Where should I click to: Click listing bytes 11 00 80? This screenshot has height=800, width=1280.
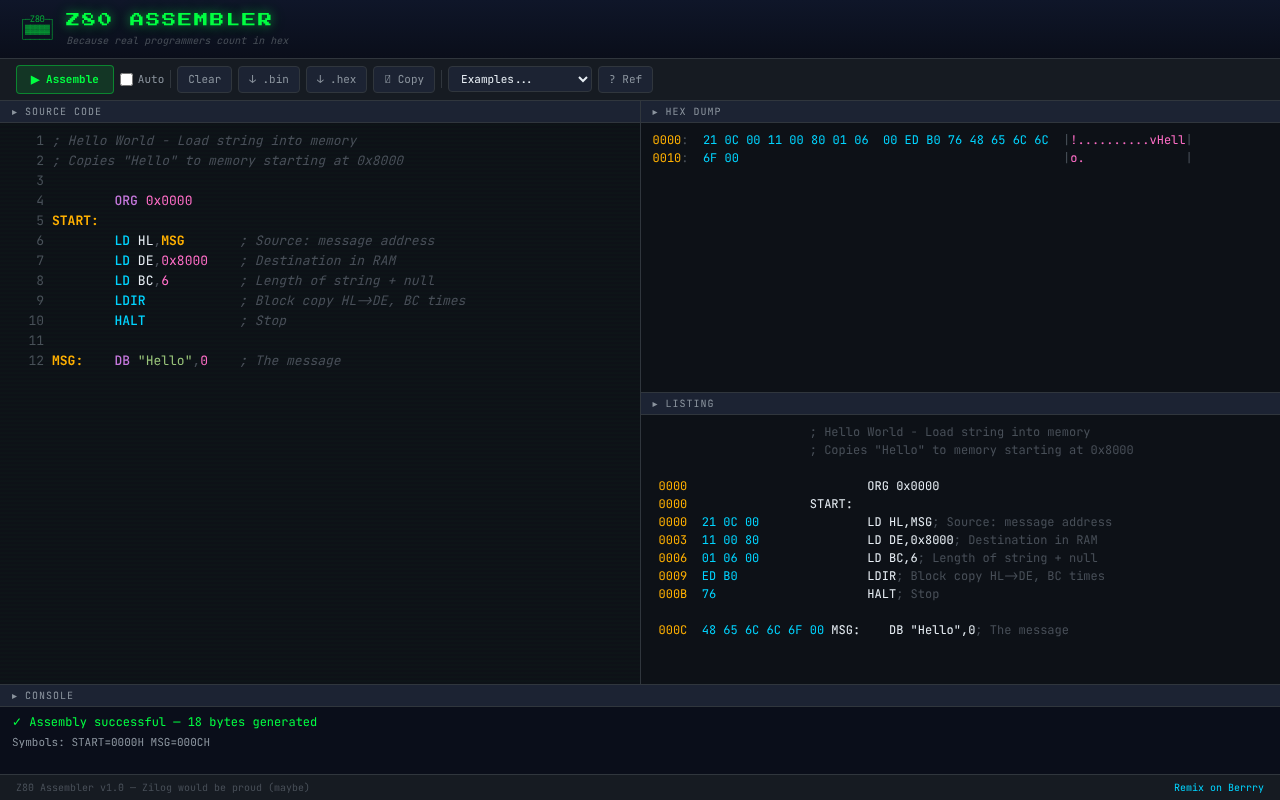point(730,540)
